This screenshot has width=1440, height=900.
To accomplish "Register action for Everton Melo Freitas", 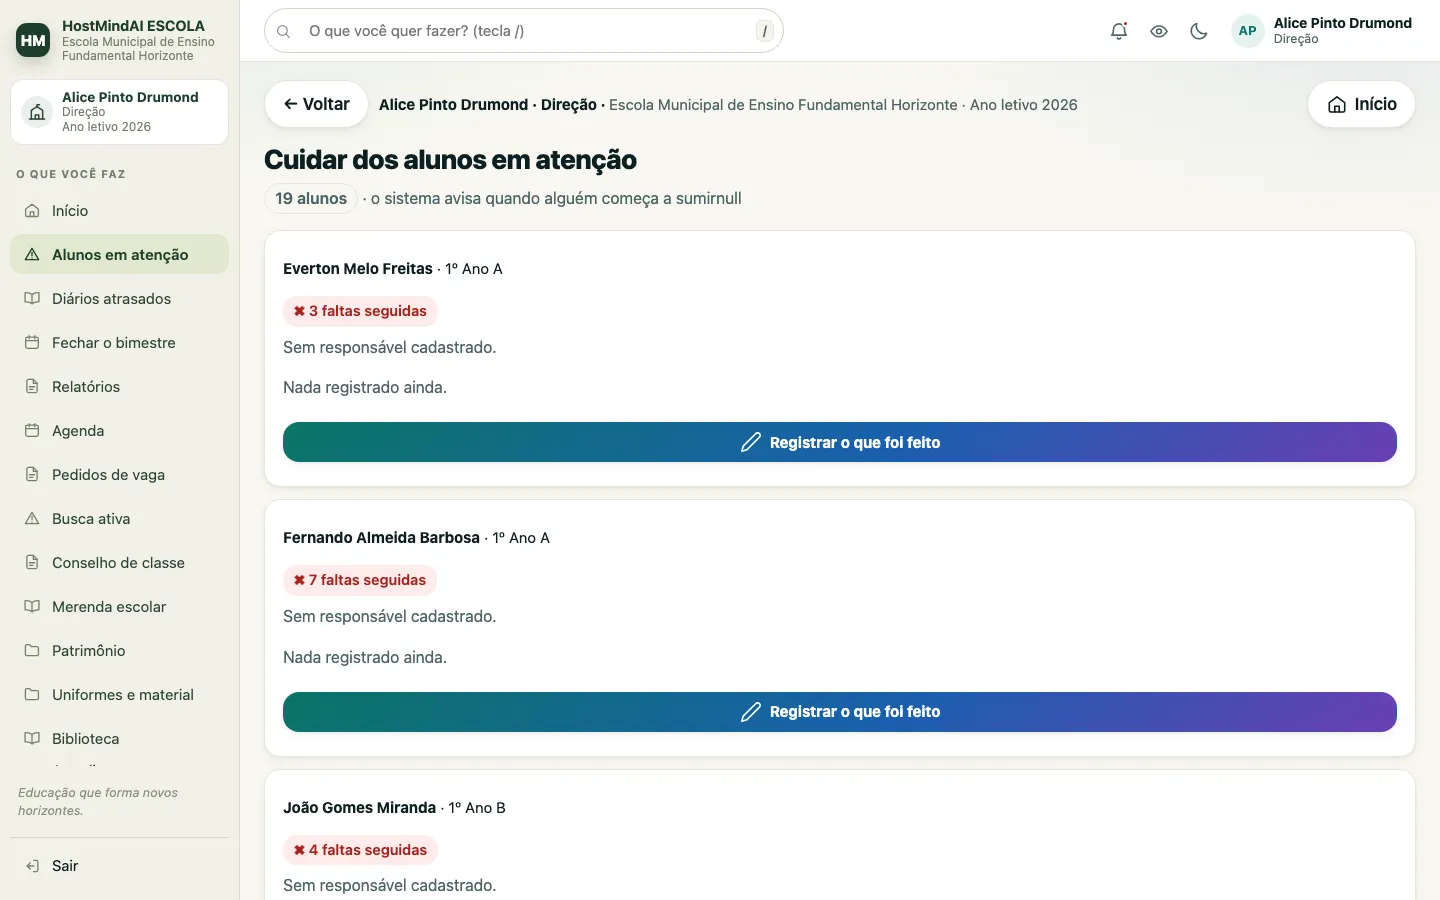I will (840, 442).
